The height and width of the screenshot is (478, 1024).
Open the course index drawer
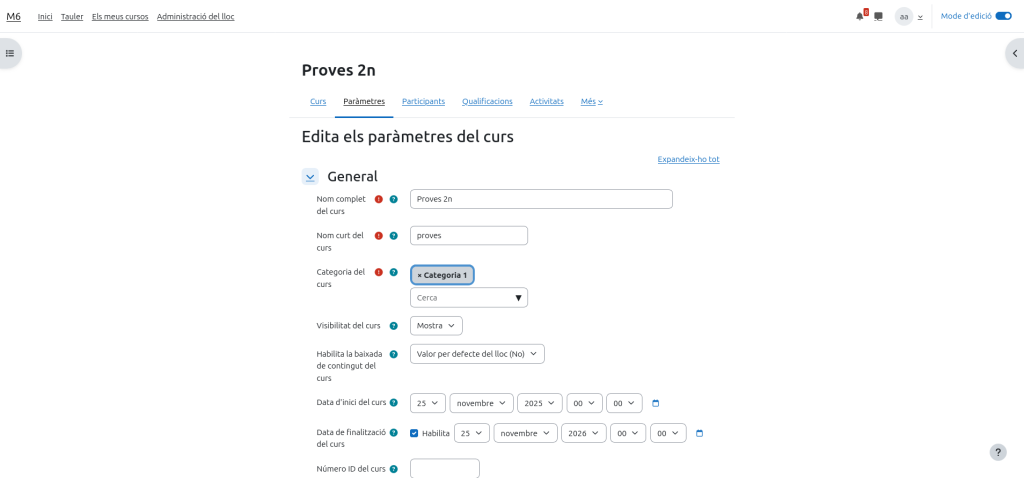10,53
